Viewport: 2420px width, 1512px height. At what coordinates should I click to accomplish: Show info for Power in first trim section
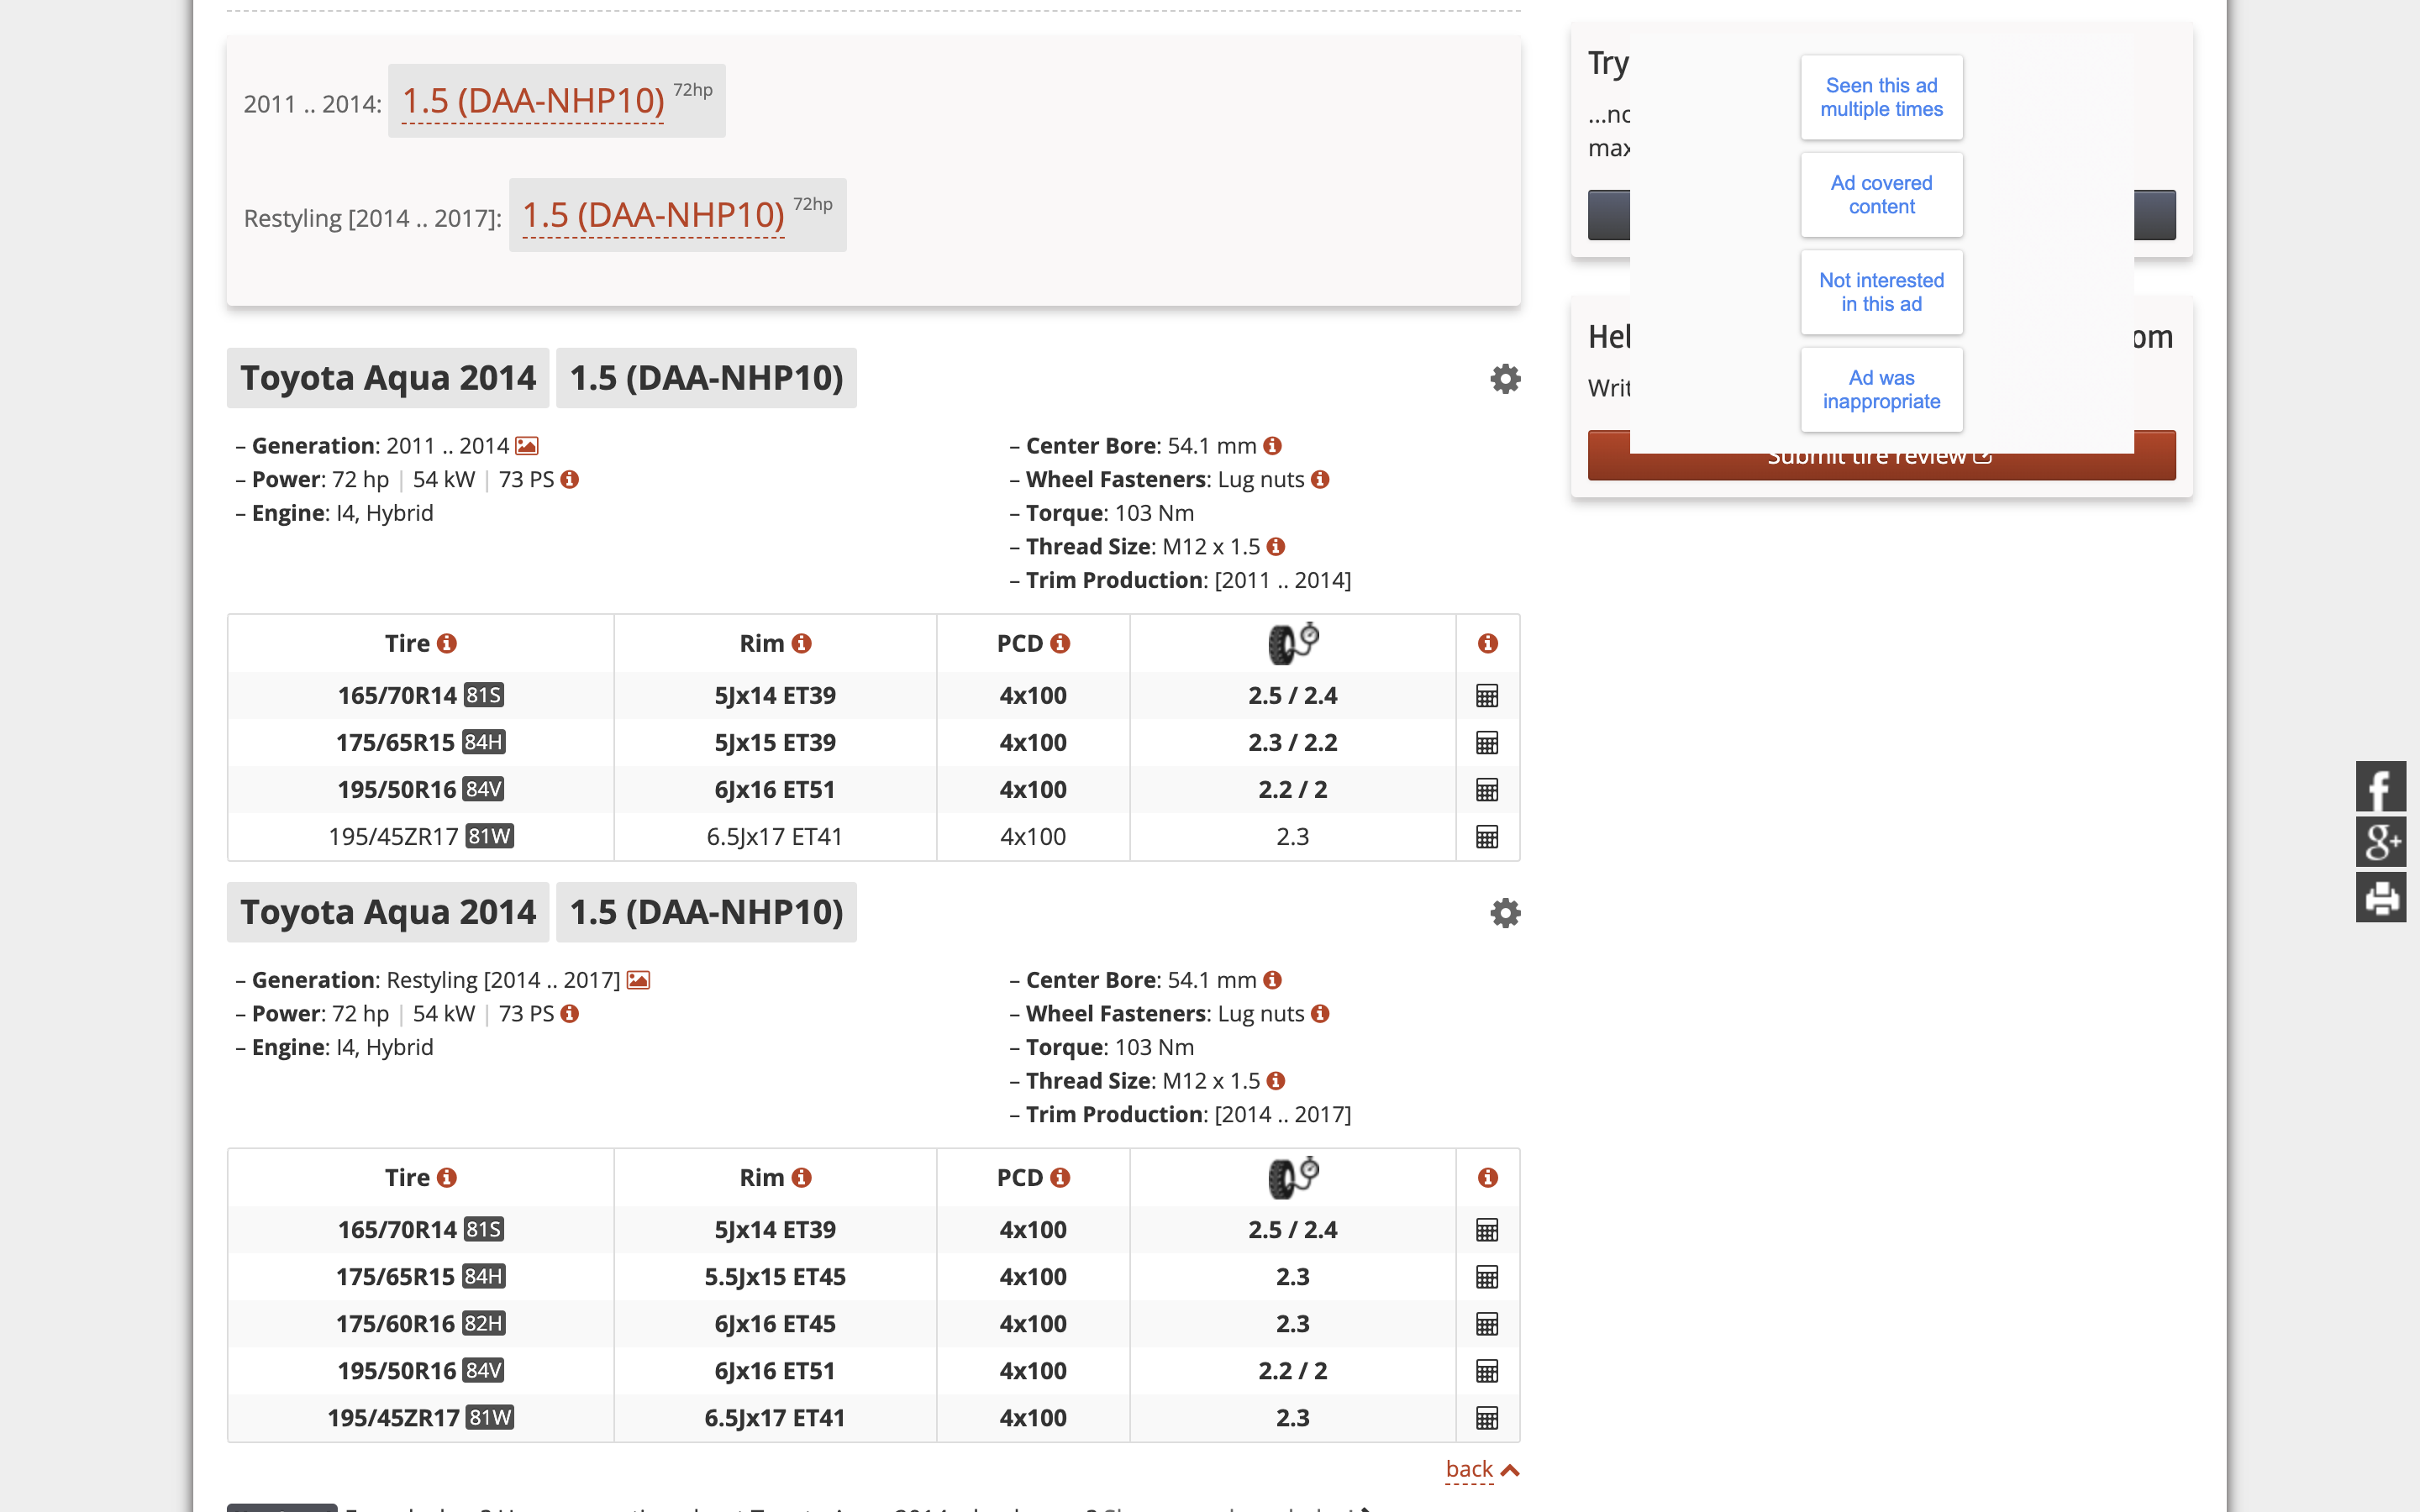point(570,480)
